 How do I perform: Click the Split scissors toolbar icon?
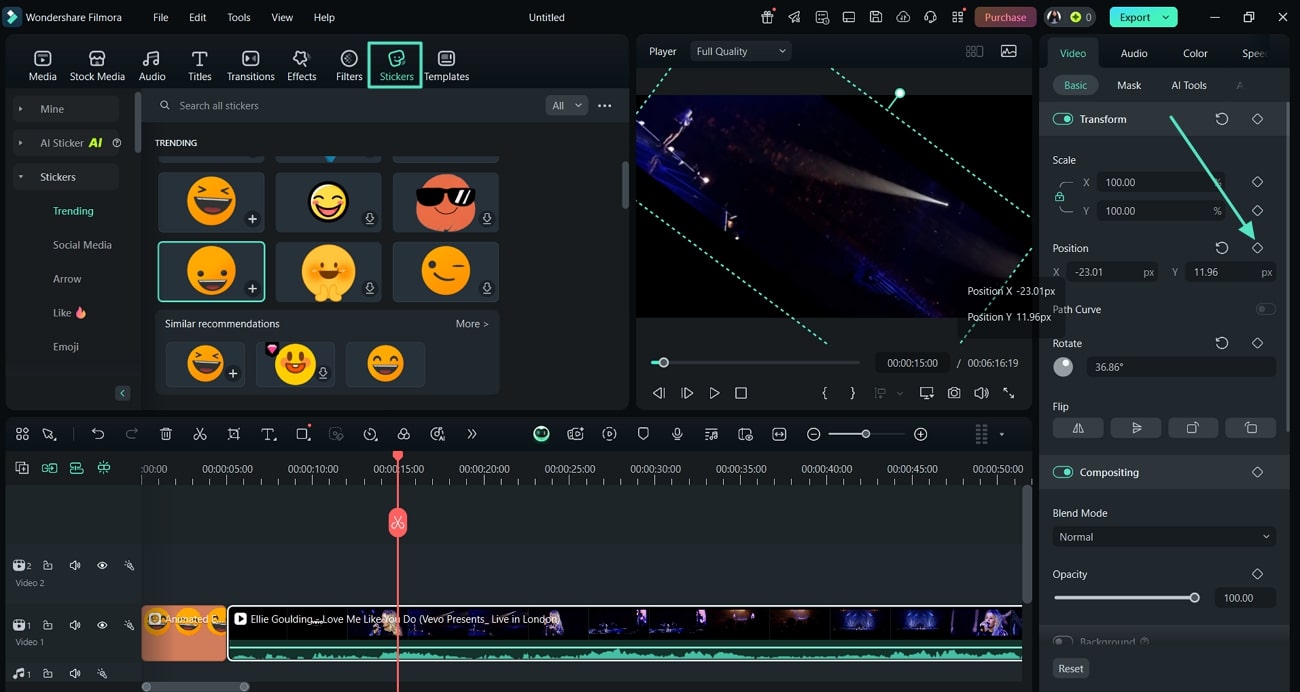(x=200, y=434)
